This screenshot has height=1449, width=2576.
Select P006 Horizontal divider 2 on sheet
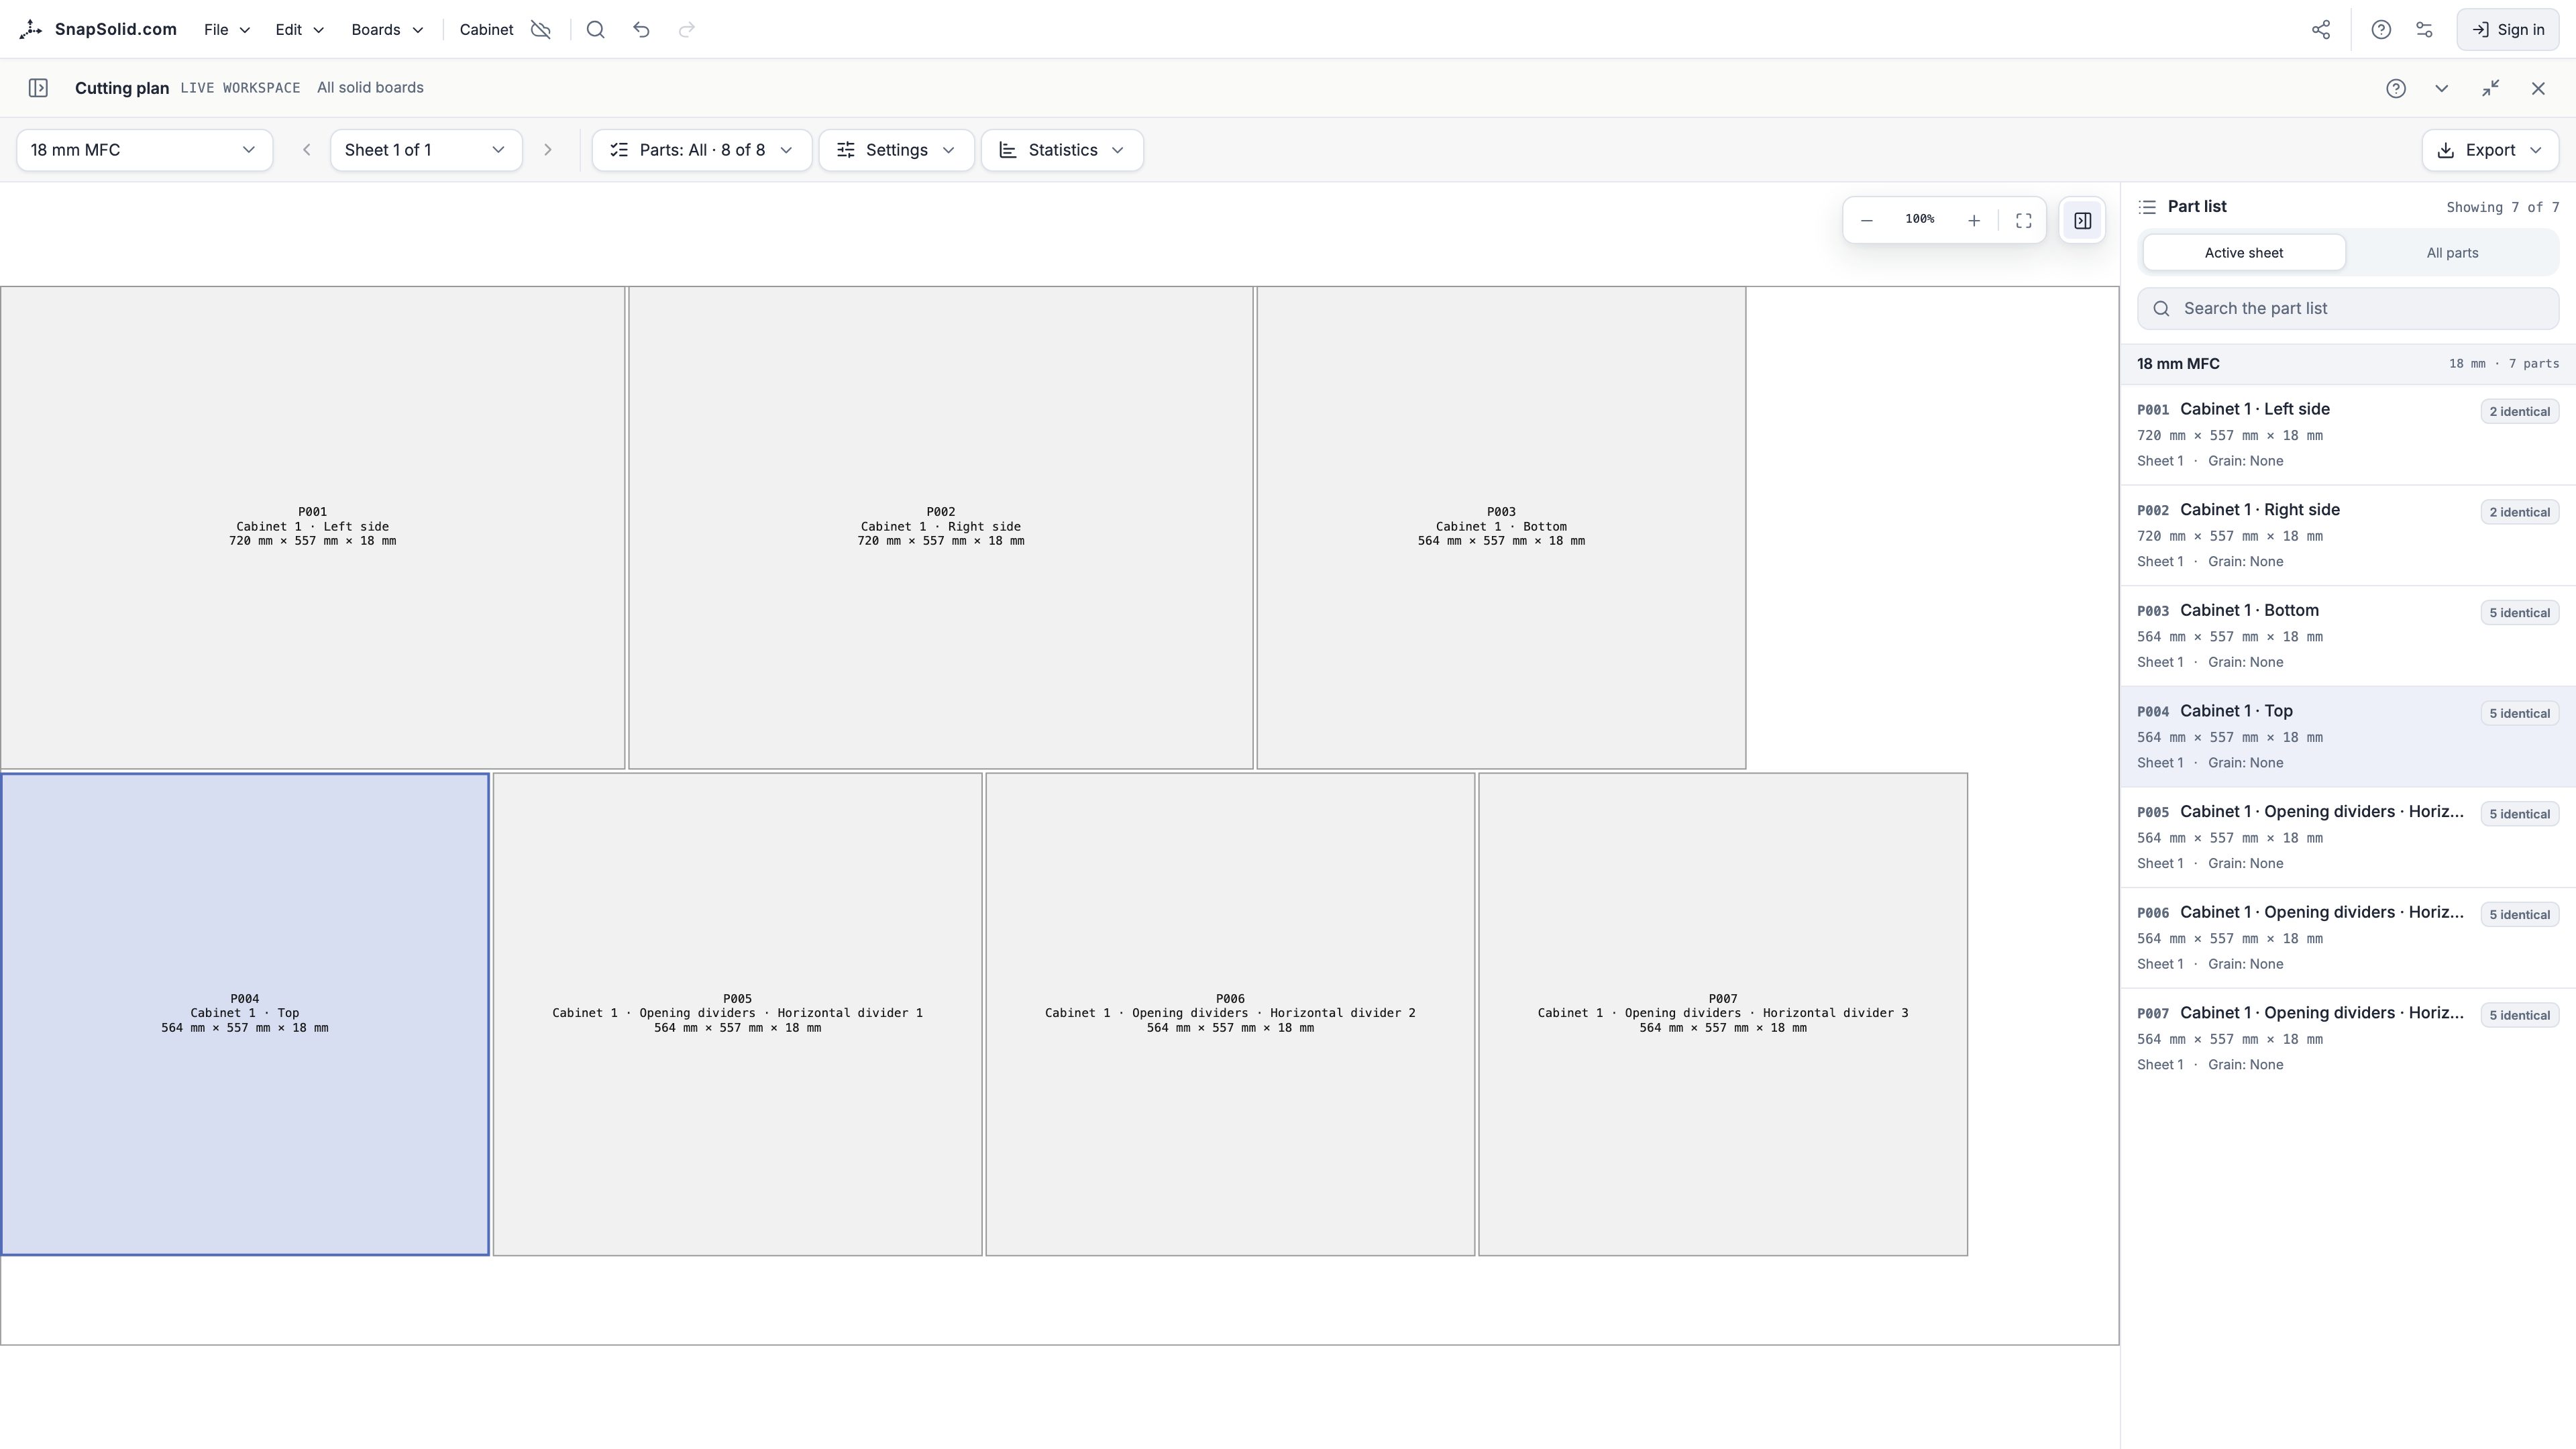coord(1230,1014)
